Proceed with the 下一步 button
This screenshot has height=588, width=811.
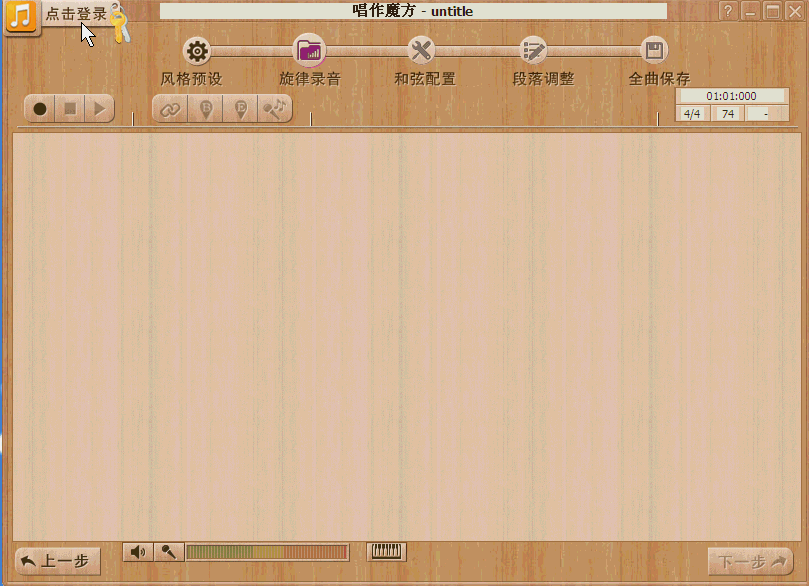pyautogui.click(x=750, y=561)
